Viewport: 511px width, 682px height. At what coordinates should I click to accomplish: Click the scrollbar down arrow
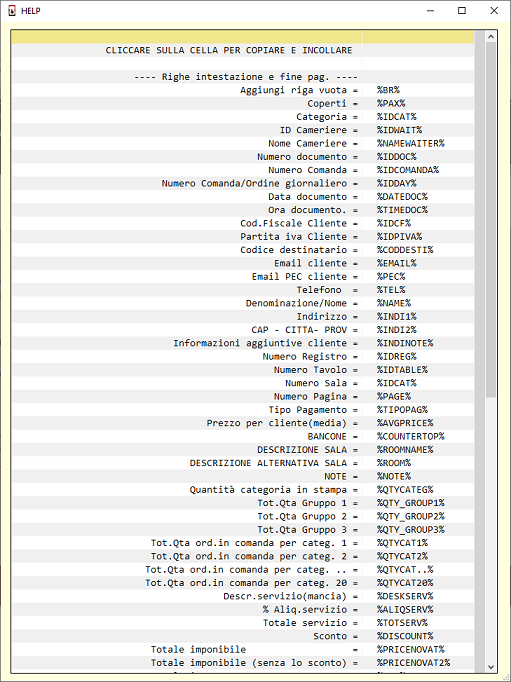[x=491, y=667]
